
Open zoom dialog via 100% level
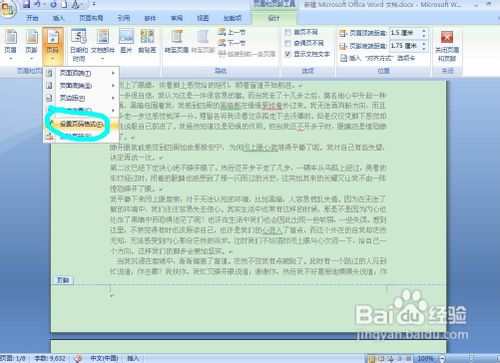(x=426, y=359)
